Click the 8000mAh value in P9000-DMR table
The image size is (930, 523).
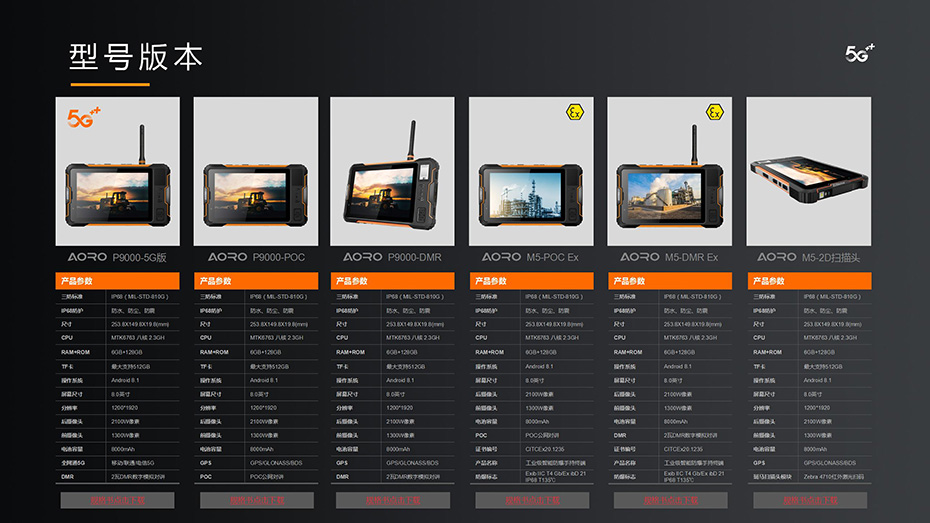coord(398,449)
